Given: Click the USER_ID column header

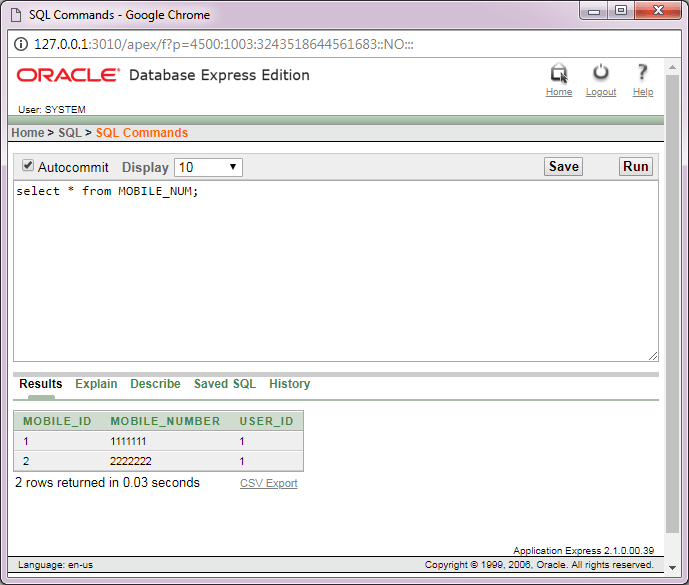Looking at the screenshot, I should point(266,421).
